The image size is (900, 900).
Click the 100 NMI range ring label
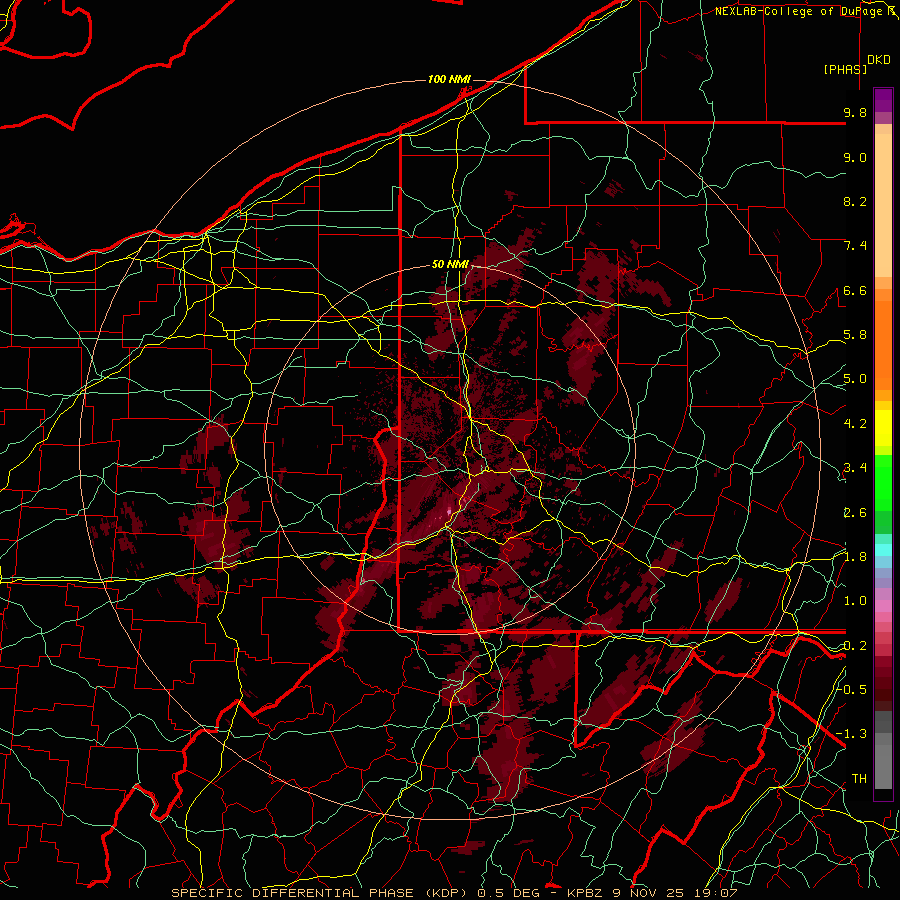449,79
